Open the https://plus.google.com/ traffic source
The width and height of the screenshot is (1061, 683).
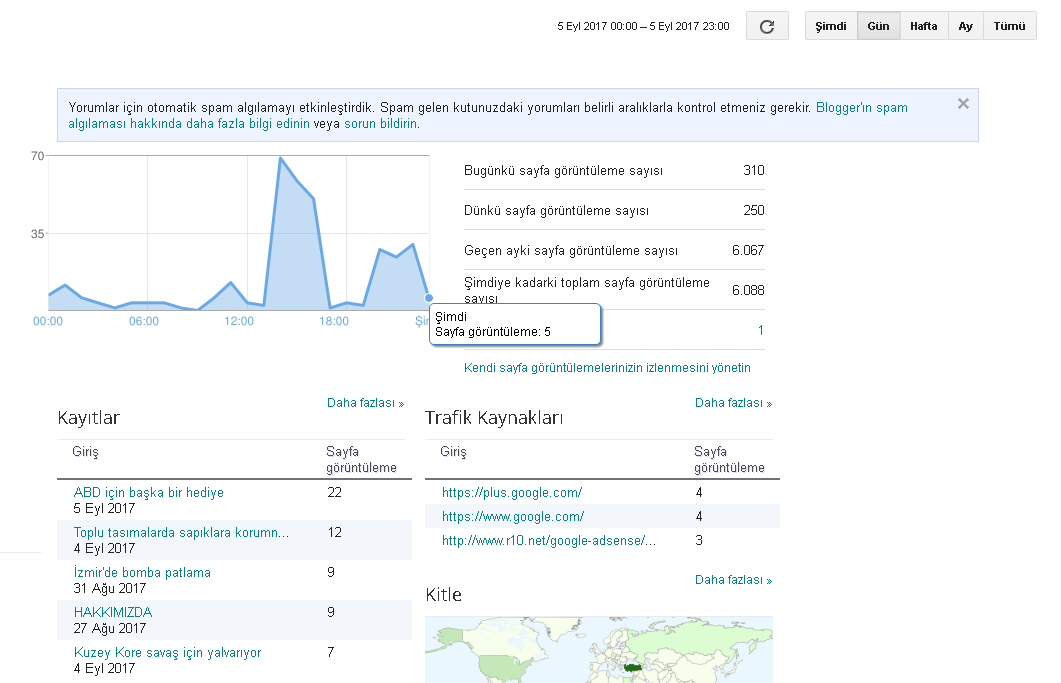click(x=512, y=493)
